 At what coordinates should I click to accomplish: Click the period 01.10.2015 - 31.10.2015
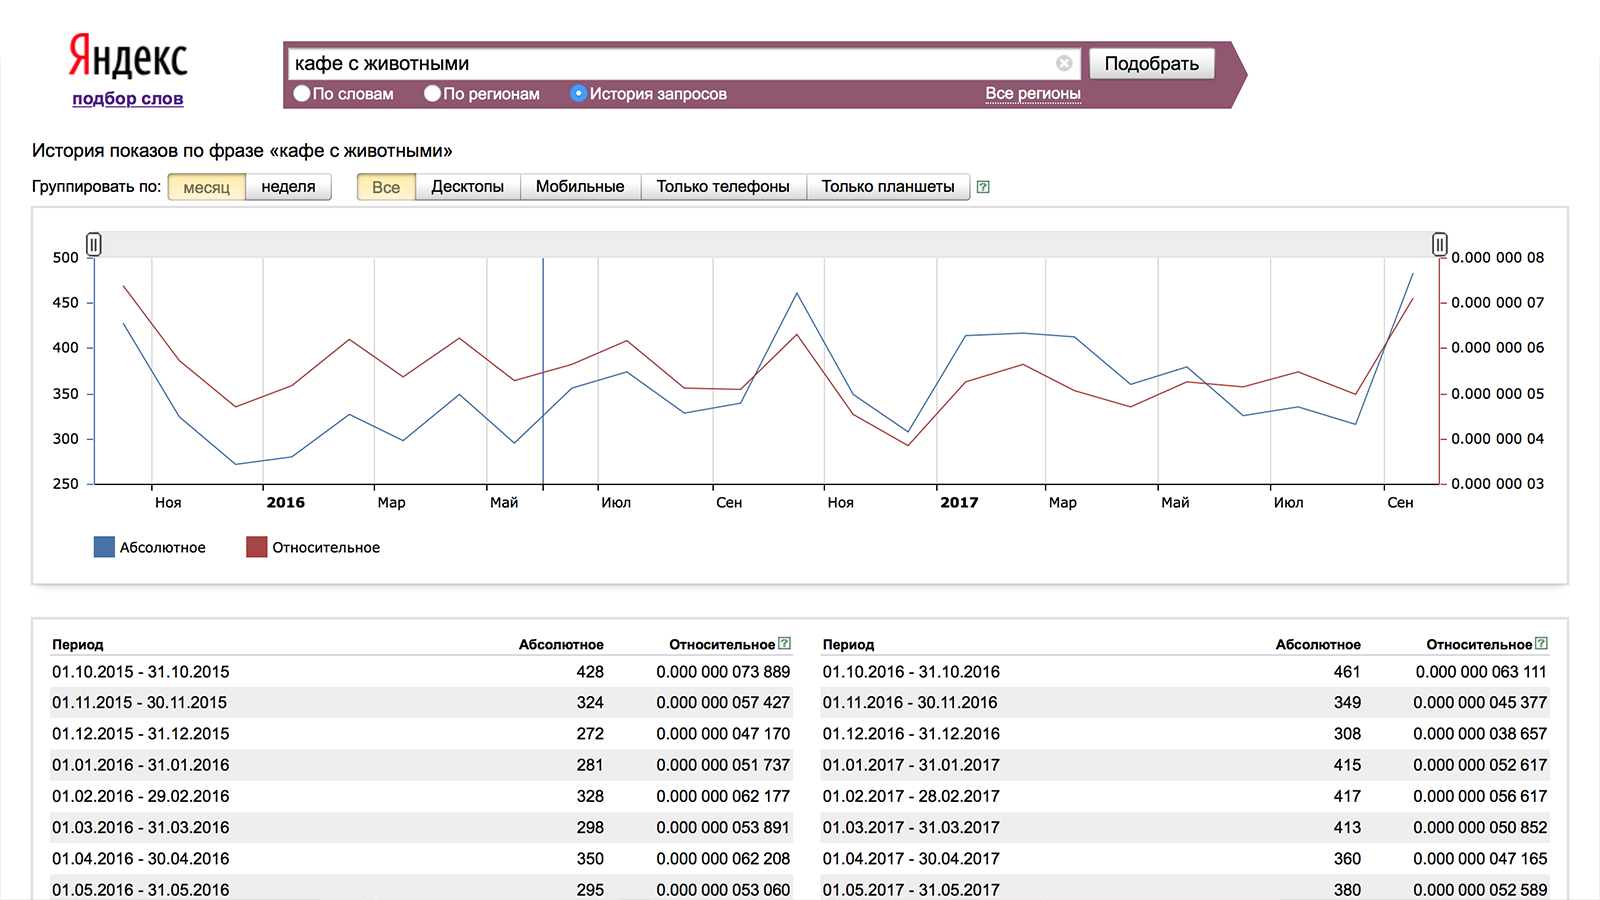coord(141,672)
